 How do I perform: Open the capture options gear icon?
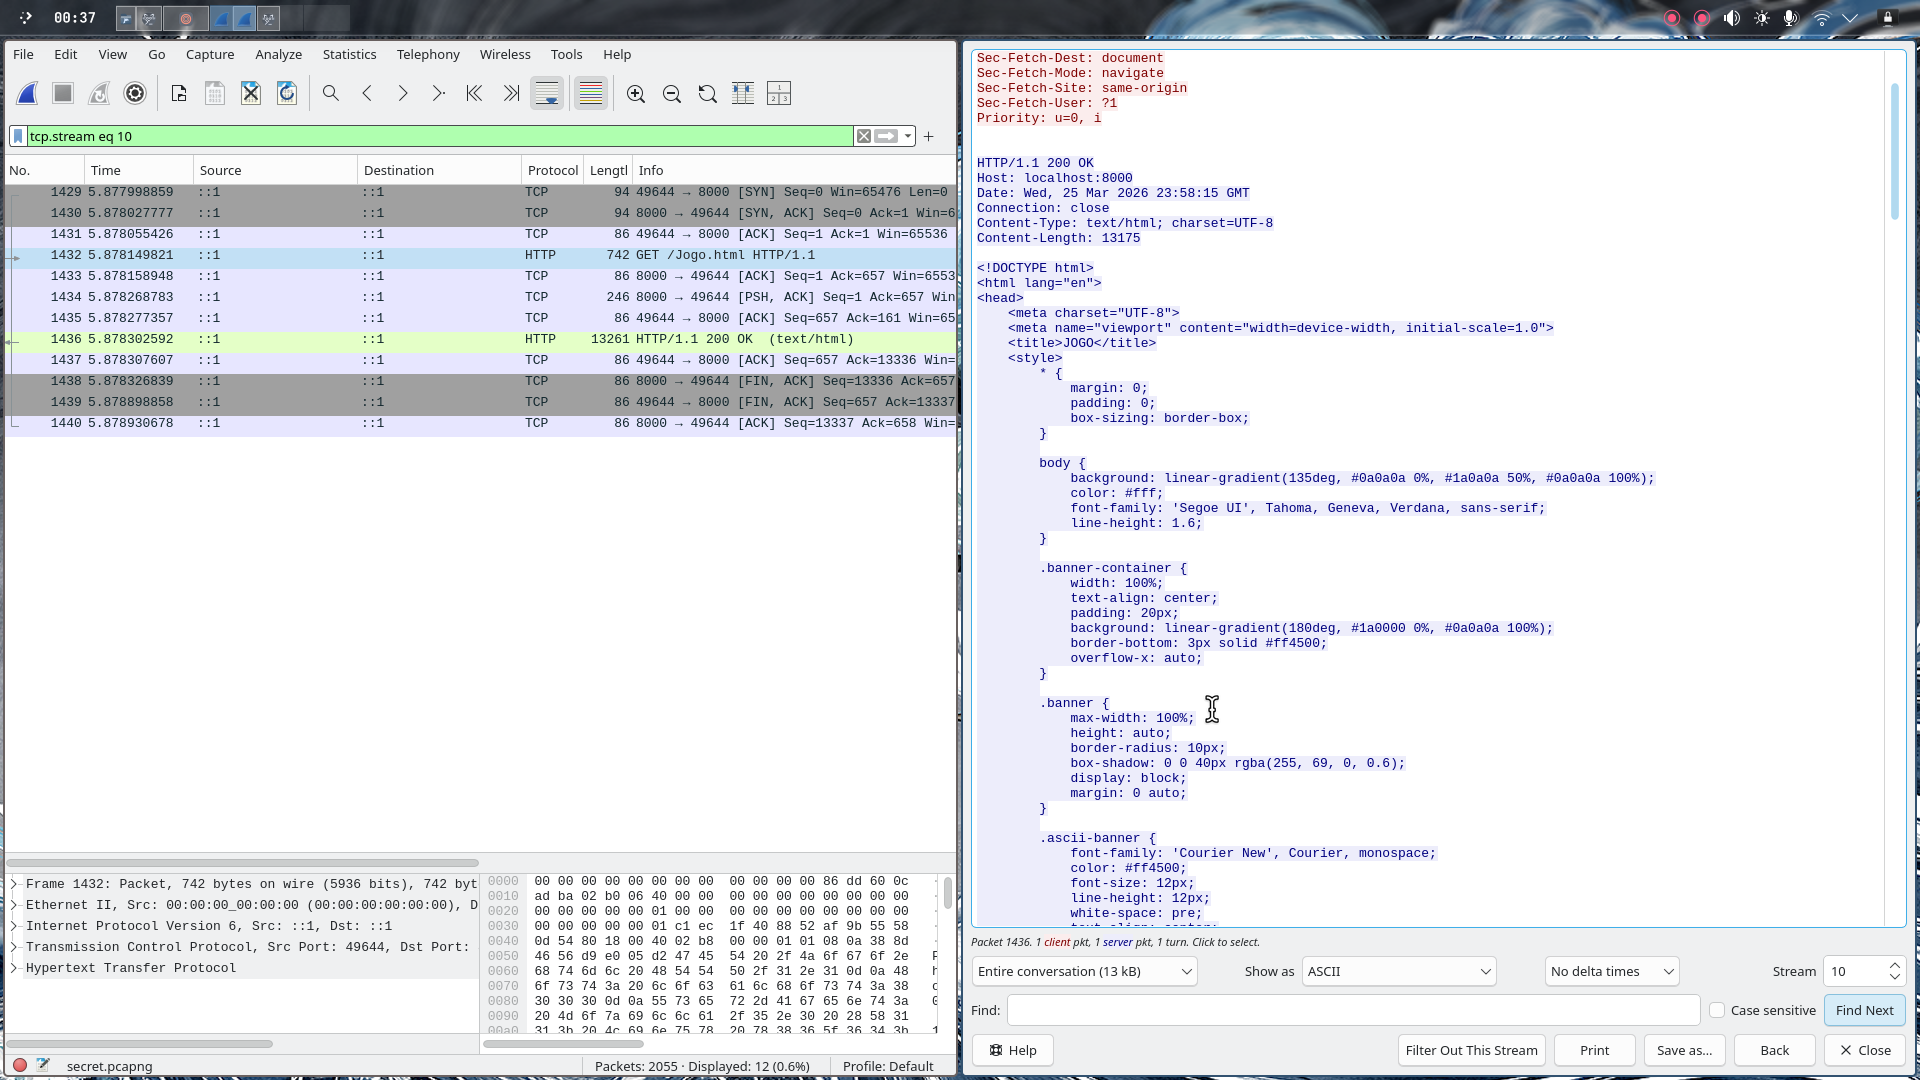pos(134,93)
